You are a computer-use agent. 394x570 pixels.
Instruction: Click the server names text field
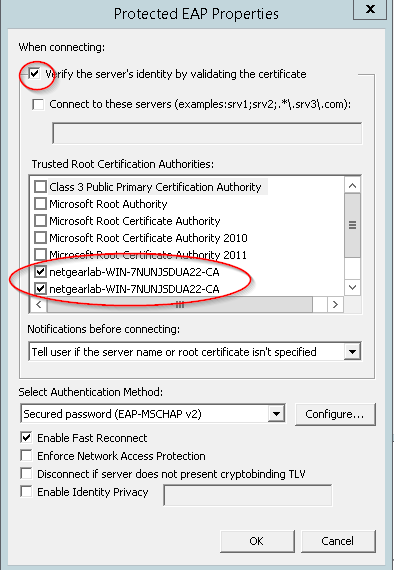point(207,133)
